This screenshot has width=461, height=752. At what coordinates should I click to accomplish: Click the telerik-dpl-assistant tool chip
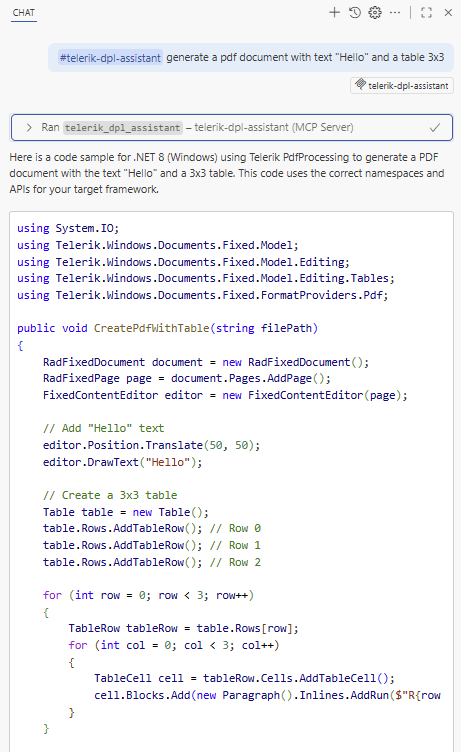click(x=402, y=85)
